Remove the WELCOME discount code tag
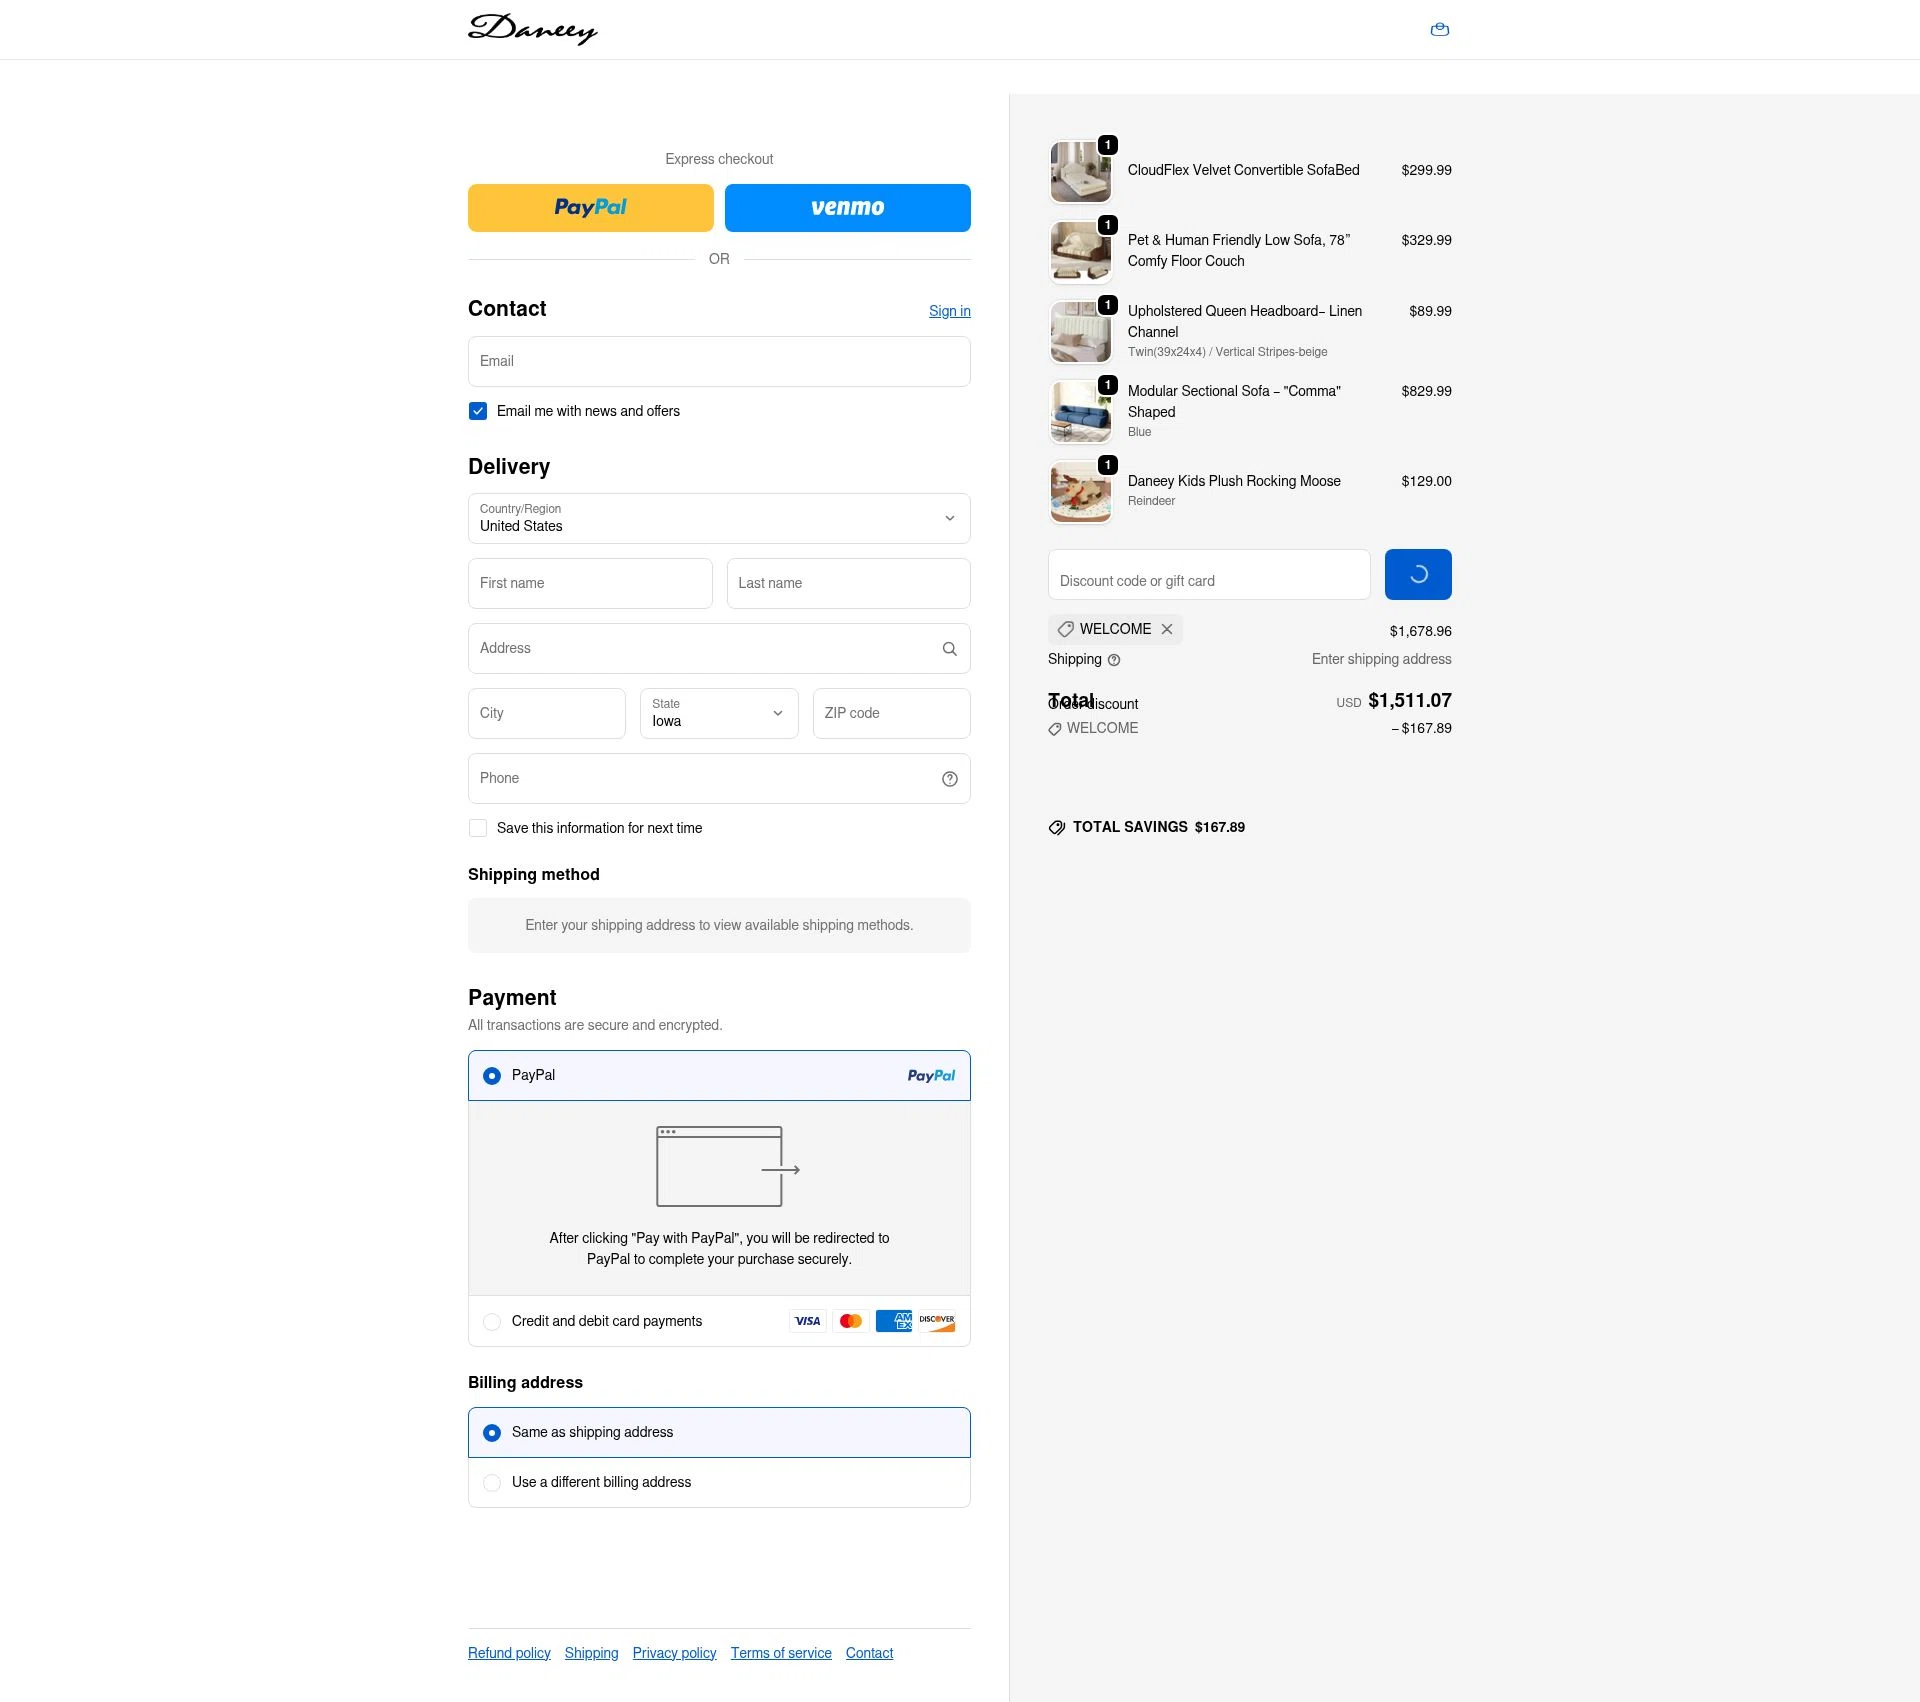The height and width of the screenshot is (1702, 1920). [1167, 629]
